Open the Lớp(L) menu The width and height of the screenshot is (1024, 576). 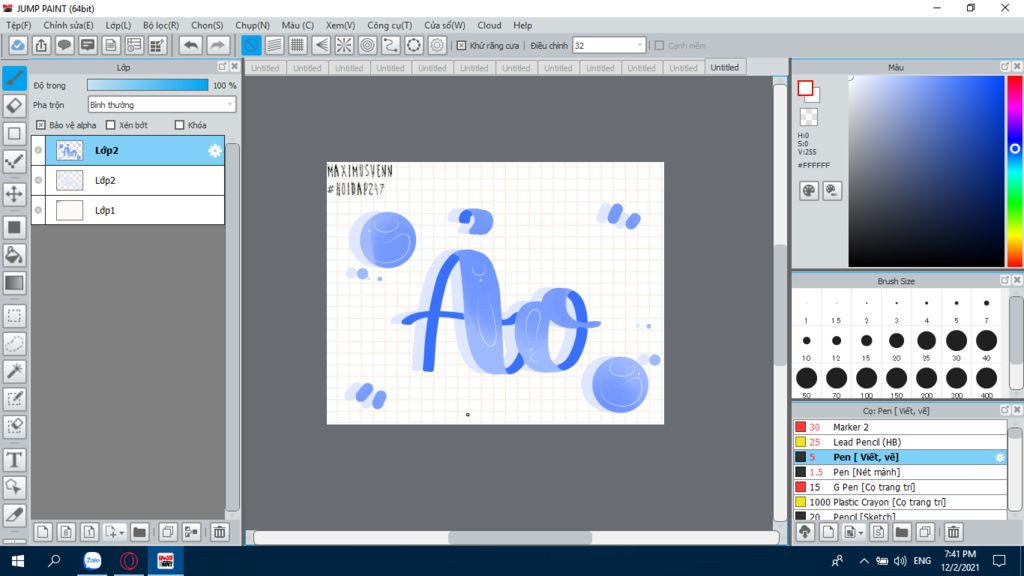click(118, 25)
